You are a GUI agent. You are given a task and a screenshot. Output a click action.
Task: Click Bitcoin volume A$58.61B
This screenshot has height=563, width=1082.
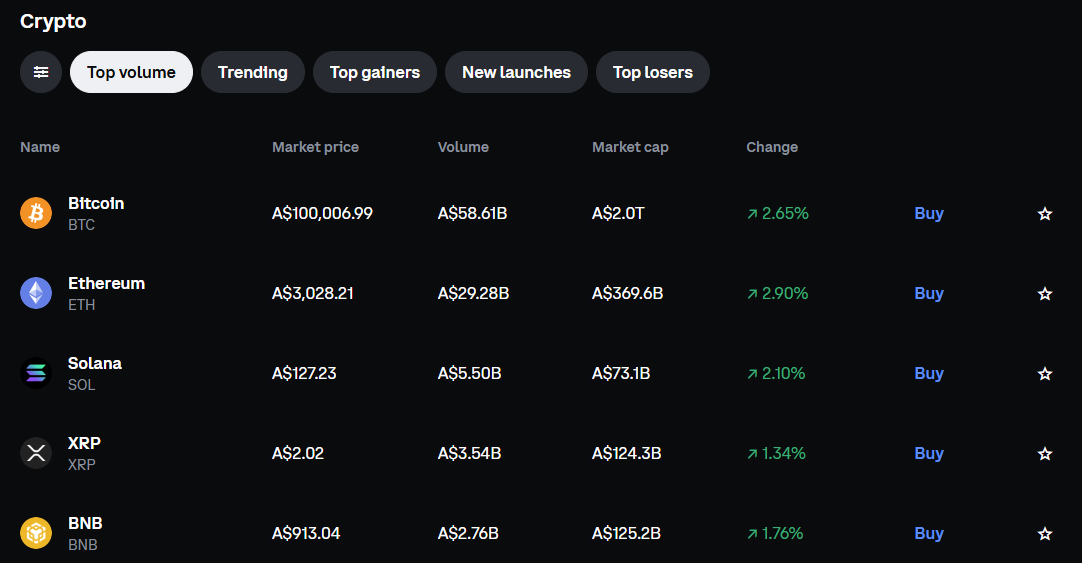[473, 213]
